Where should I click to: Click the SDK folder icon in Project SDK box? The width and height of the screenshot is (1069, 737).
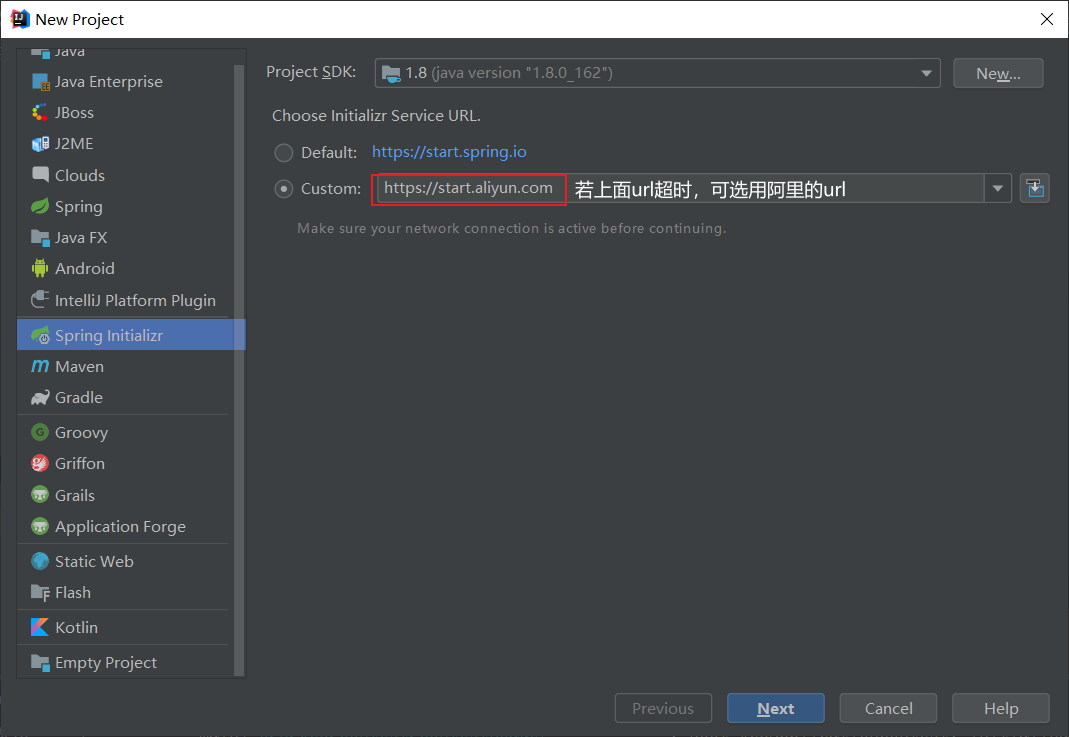(391, 73)
